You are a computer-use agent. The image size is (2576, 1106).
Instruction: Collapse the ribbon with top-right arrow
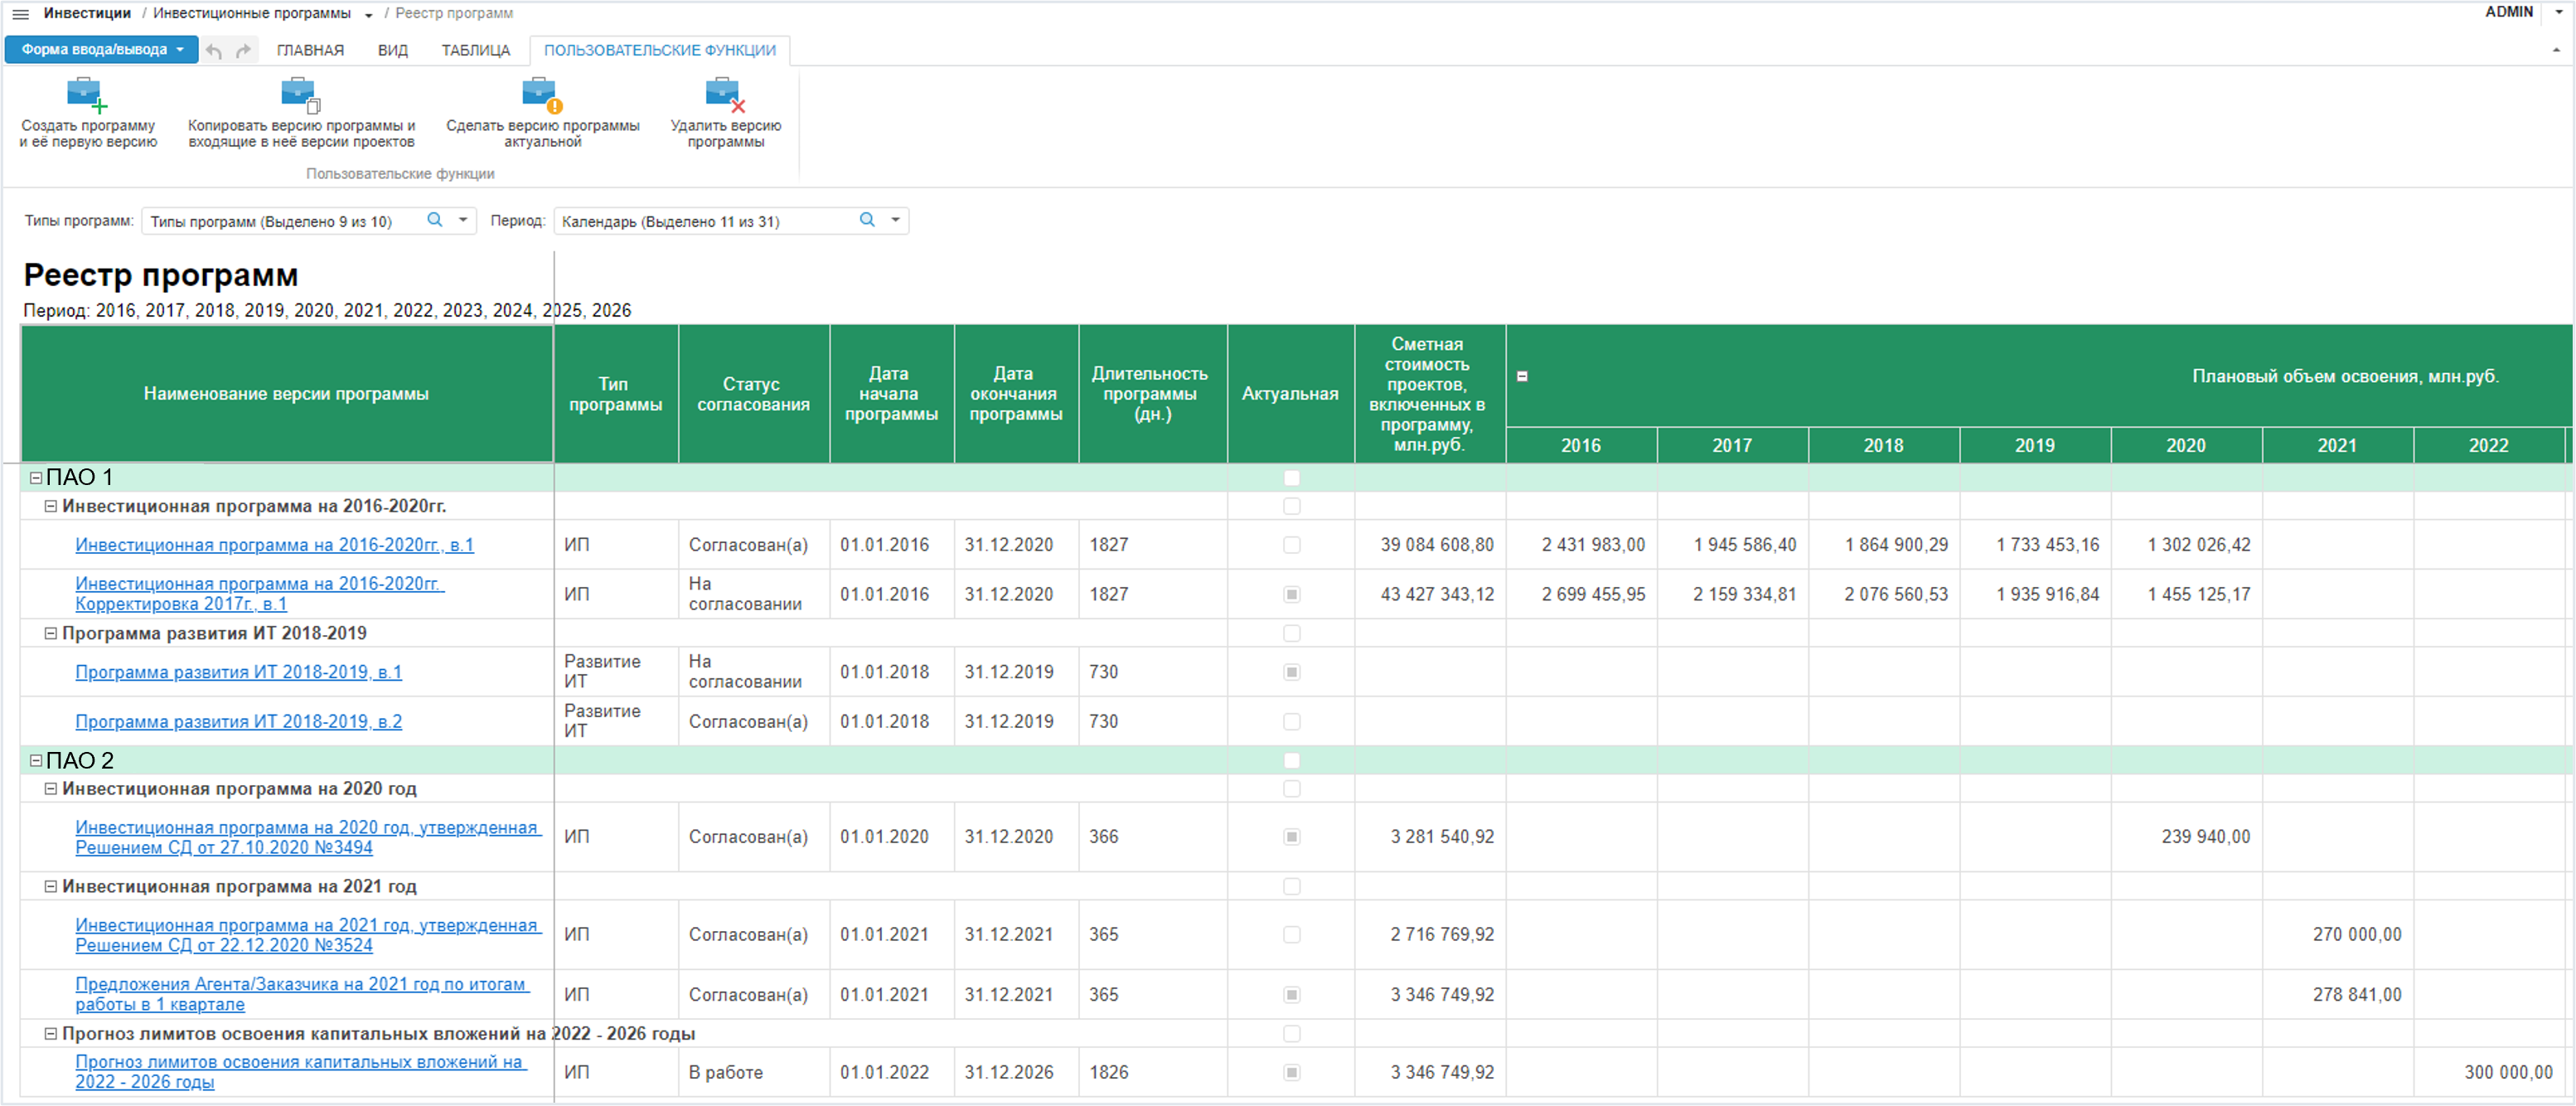(2556, 50)
